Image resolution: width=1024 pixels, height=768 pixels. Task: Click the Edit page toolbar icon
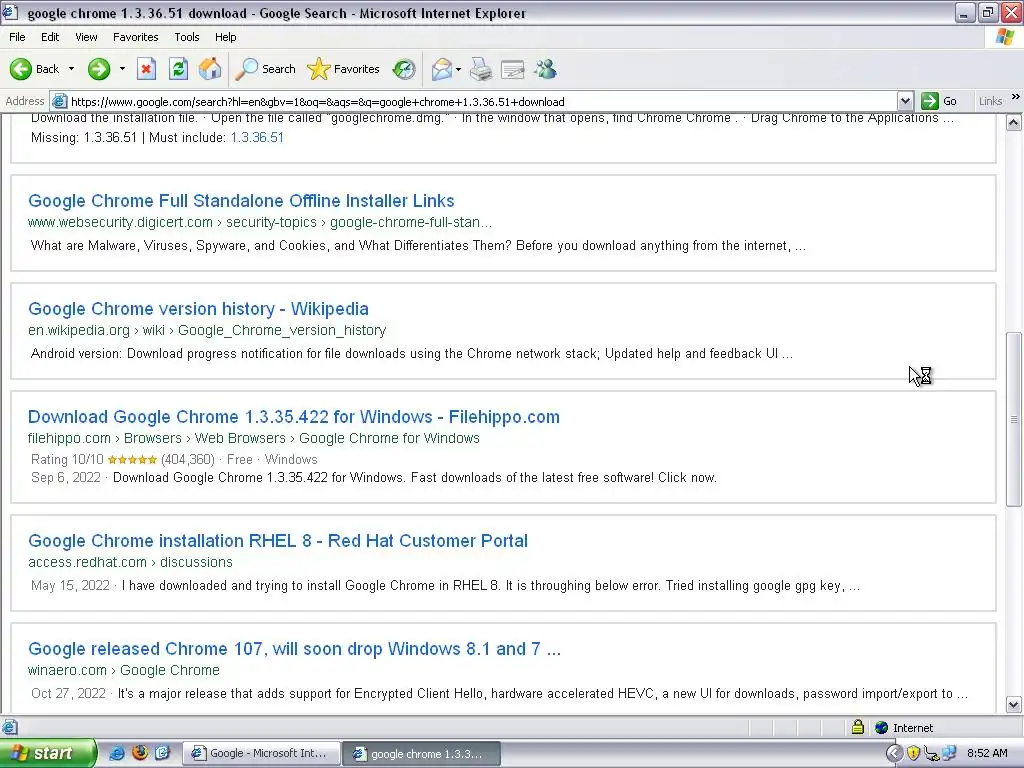[513, 69]
